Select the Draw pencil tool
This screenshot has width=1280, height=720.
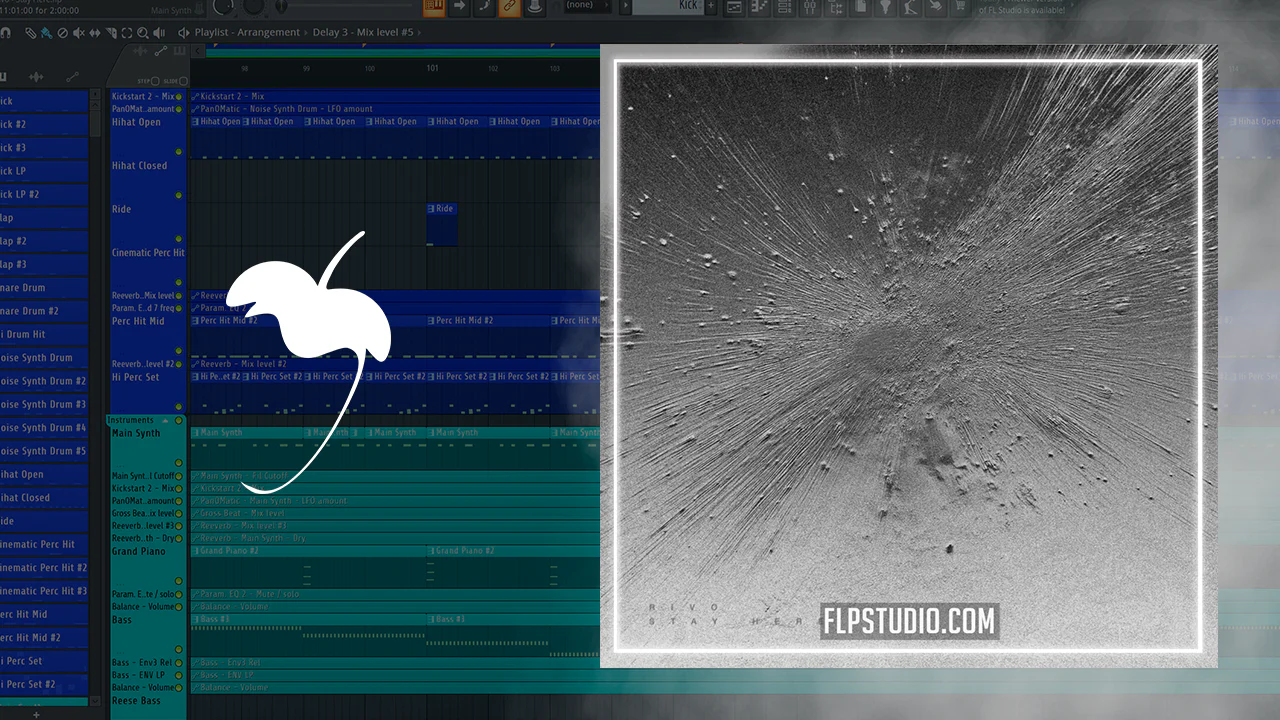click(31, 32)
